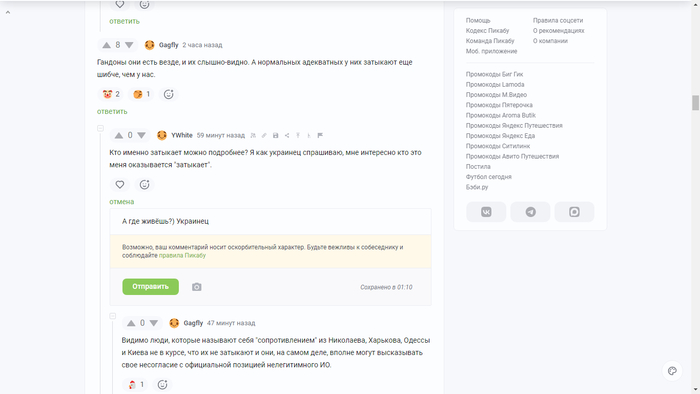This screenshot has height=394, width=700.
Task: Add emoji reaction to YWhite's comment
Action: [144, 184]
